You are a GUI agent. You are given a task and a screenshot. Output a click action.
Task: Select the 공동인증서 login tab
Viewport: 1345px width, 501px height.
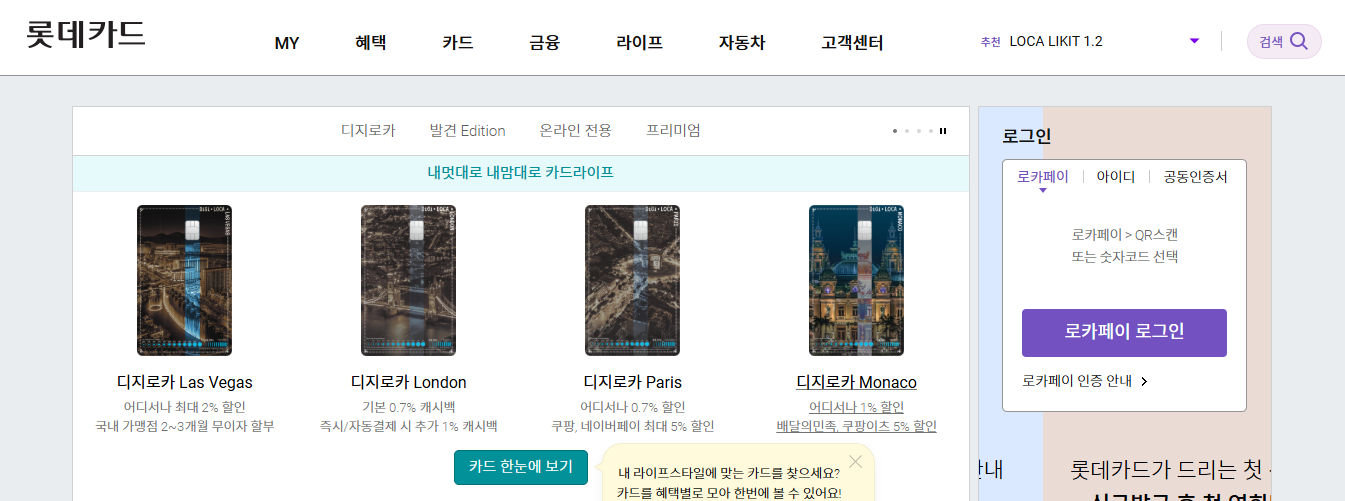[1195, 177]
